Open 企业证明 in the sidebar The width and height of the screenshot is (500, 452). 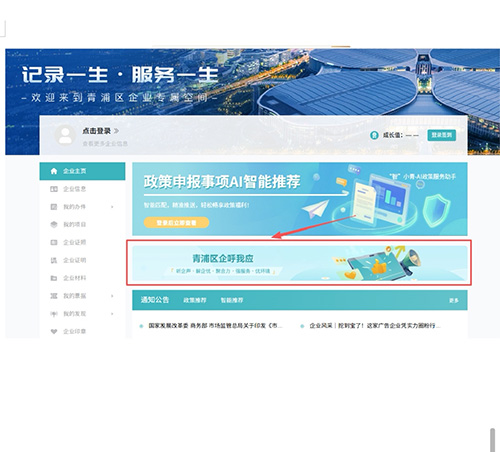(x=75, y=260)
